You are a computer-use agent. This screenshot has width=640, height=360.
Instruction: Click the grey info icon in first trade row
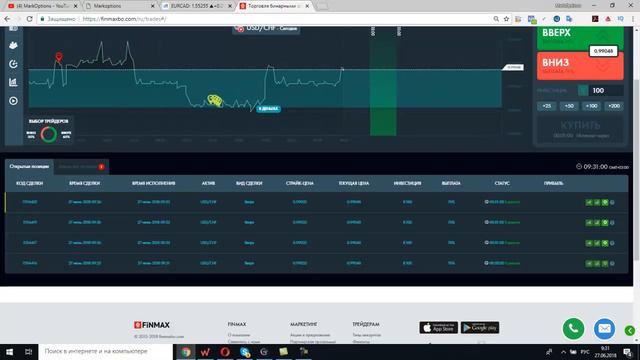612,202
